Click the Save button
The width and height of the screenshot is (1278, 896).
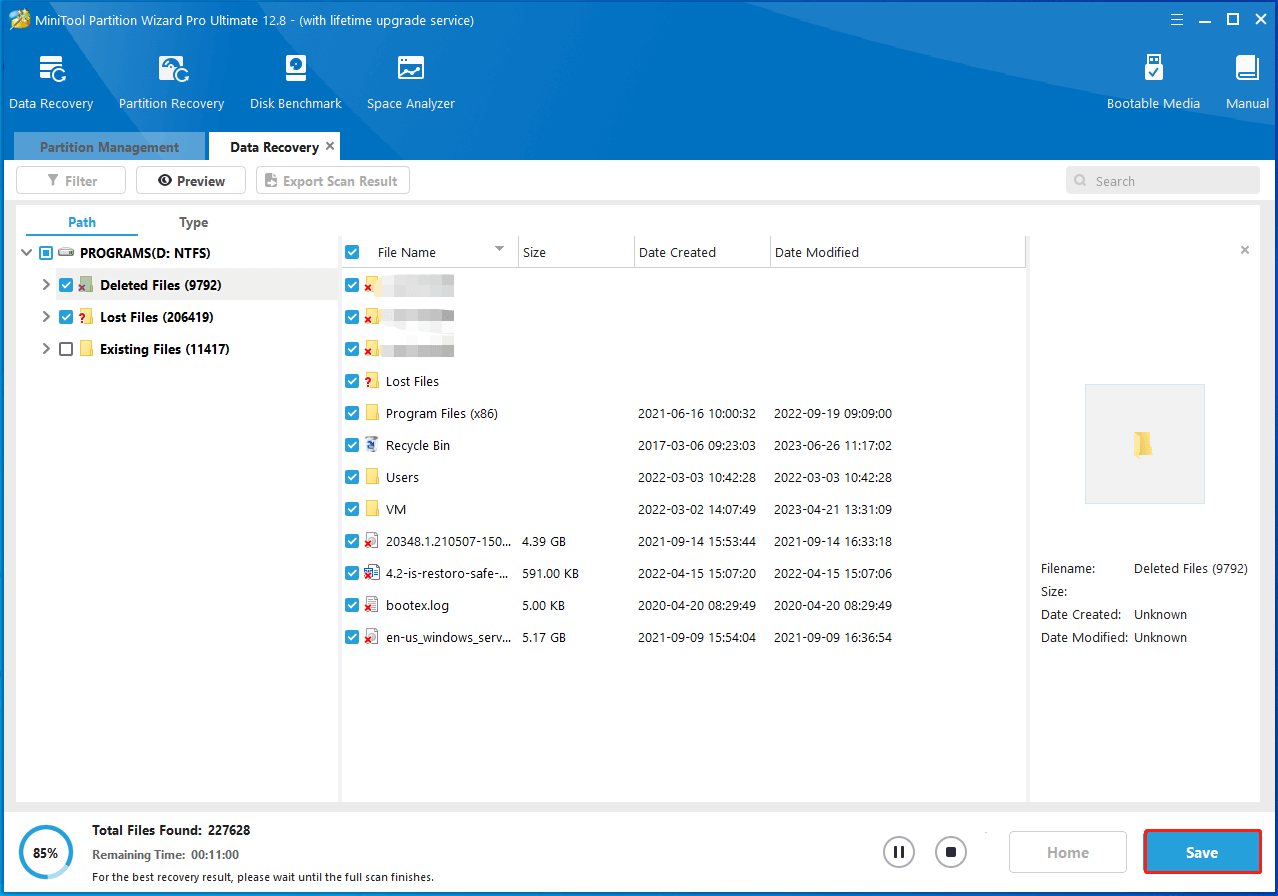point(1202,852)
